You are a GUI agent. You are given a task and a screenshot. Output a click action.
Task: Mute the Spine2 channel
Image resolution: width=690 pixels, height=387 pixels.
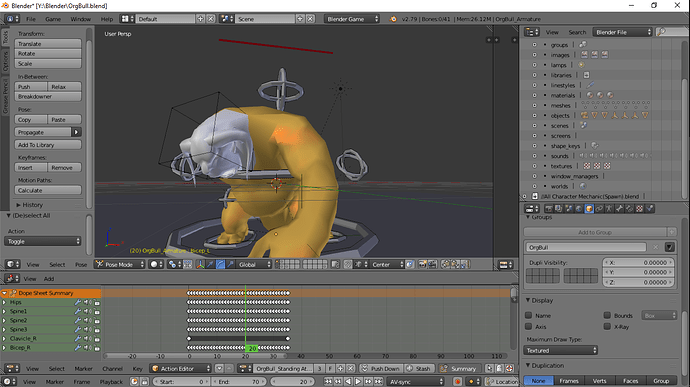tap(87, 321)
